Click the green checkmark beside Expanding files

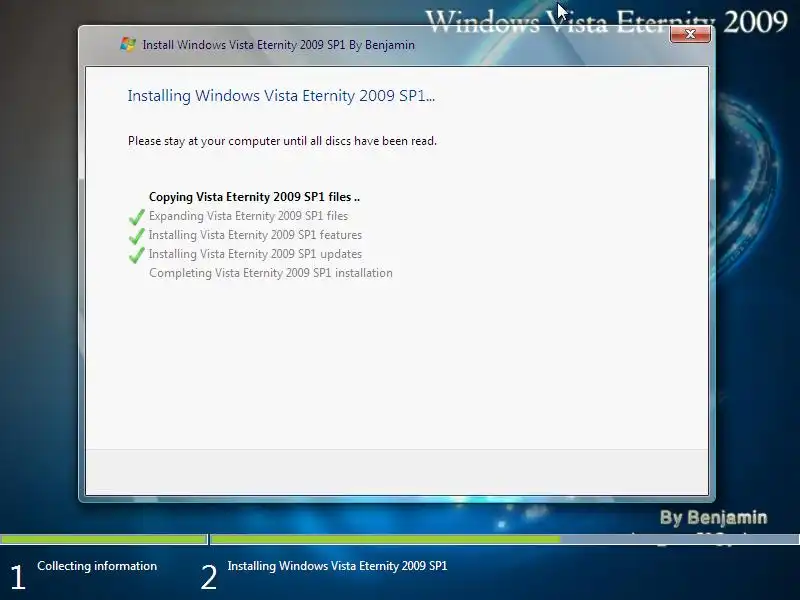(137, 217)
